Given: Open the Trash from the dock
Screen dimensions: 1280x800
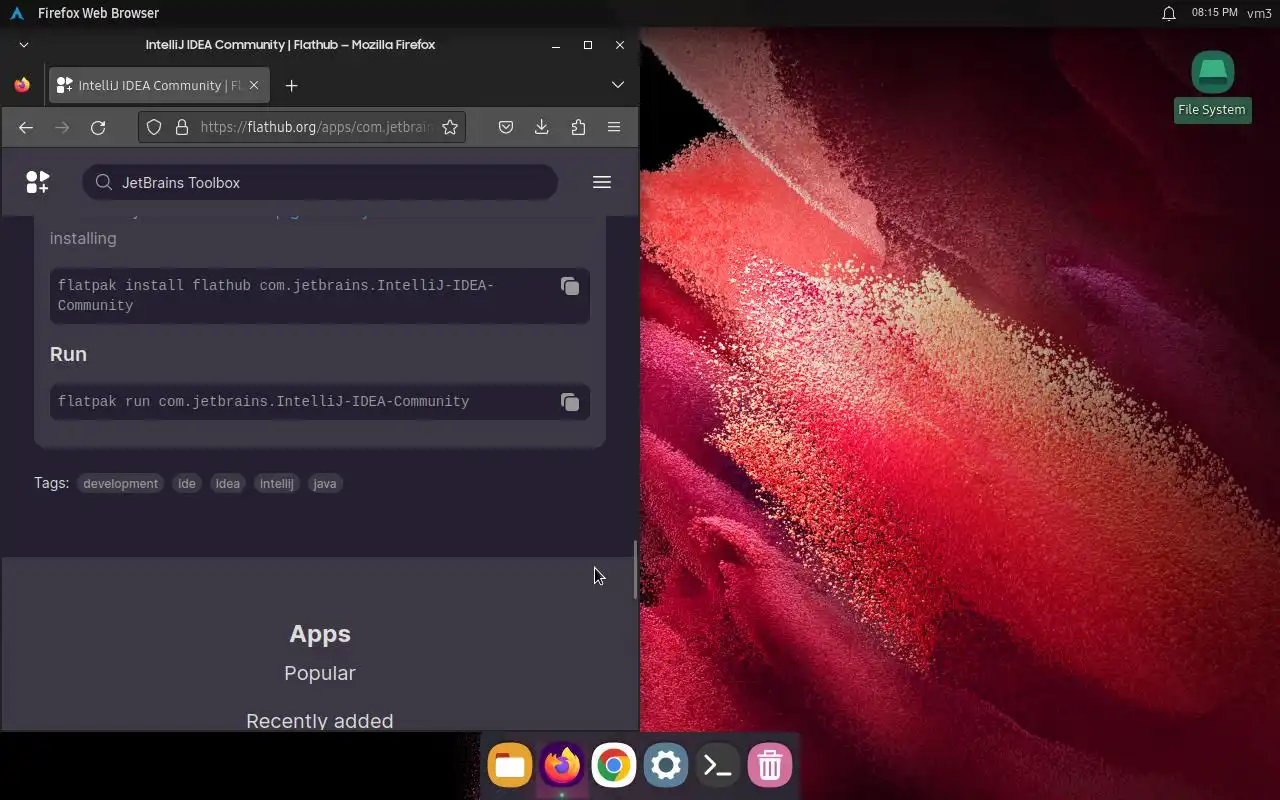Looking at the screenshot, I should tap(770, 766).
